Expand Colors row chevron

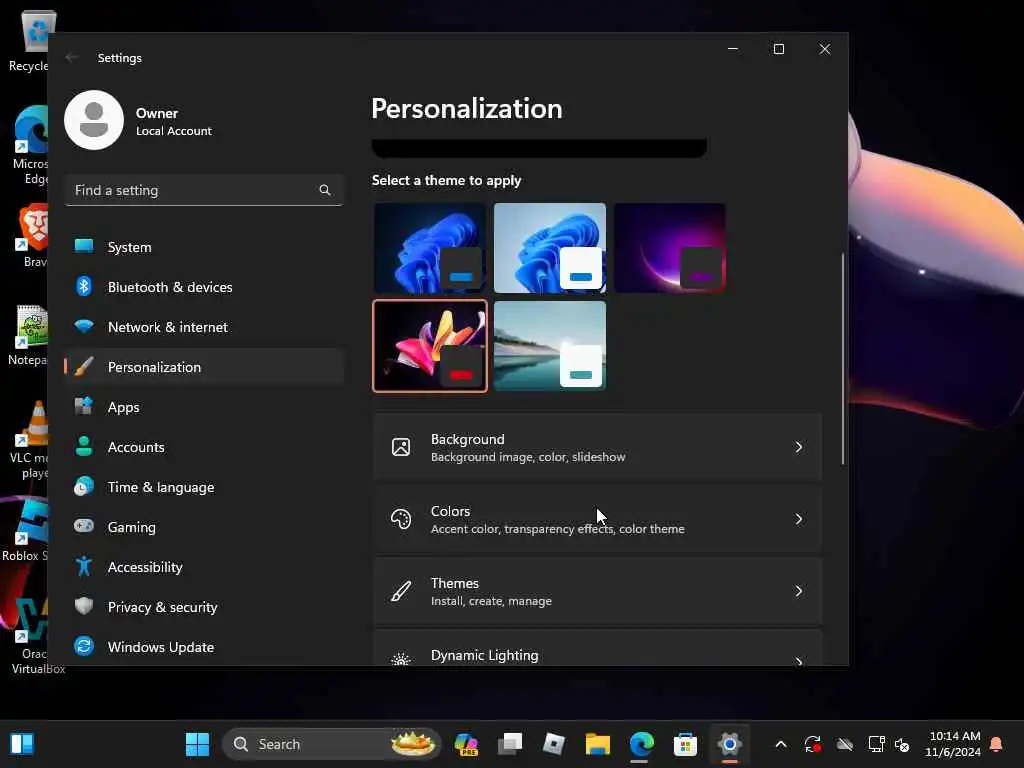click(799, 519)
